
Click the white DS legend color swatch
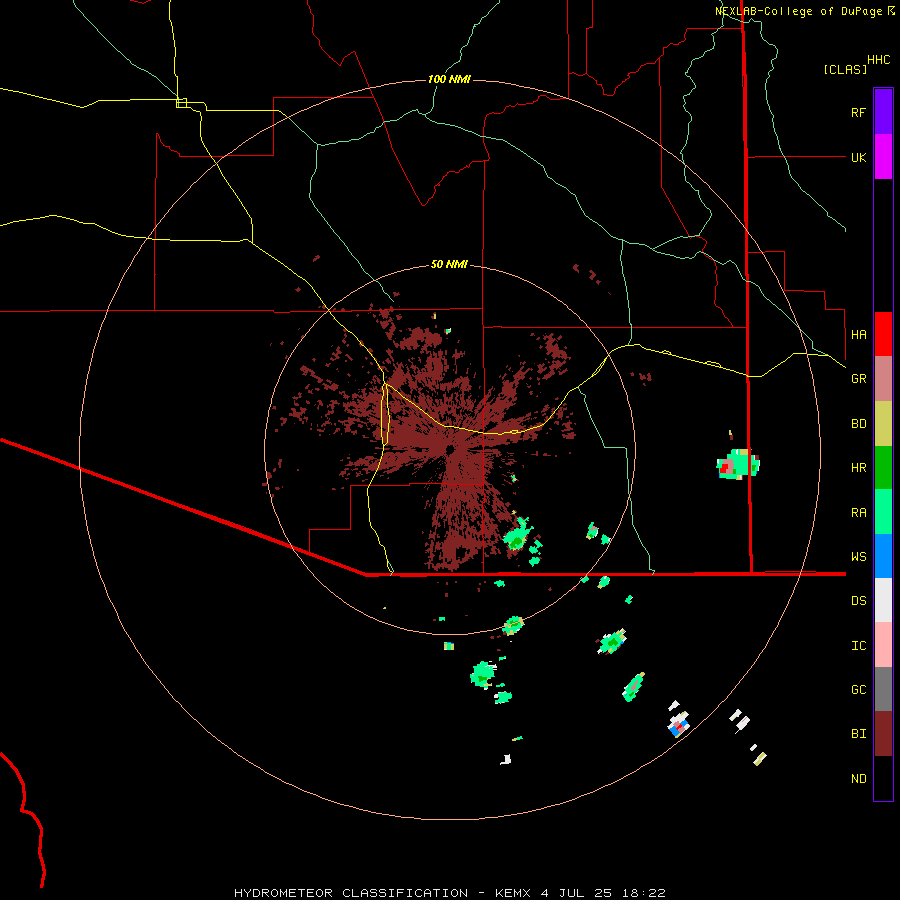click(883, 600)
